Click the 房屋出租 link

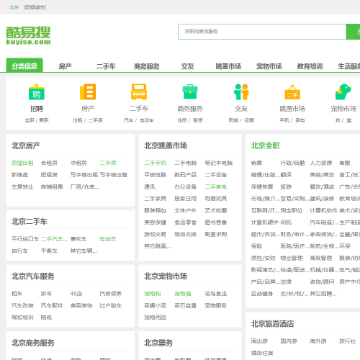23,163
